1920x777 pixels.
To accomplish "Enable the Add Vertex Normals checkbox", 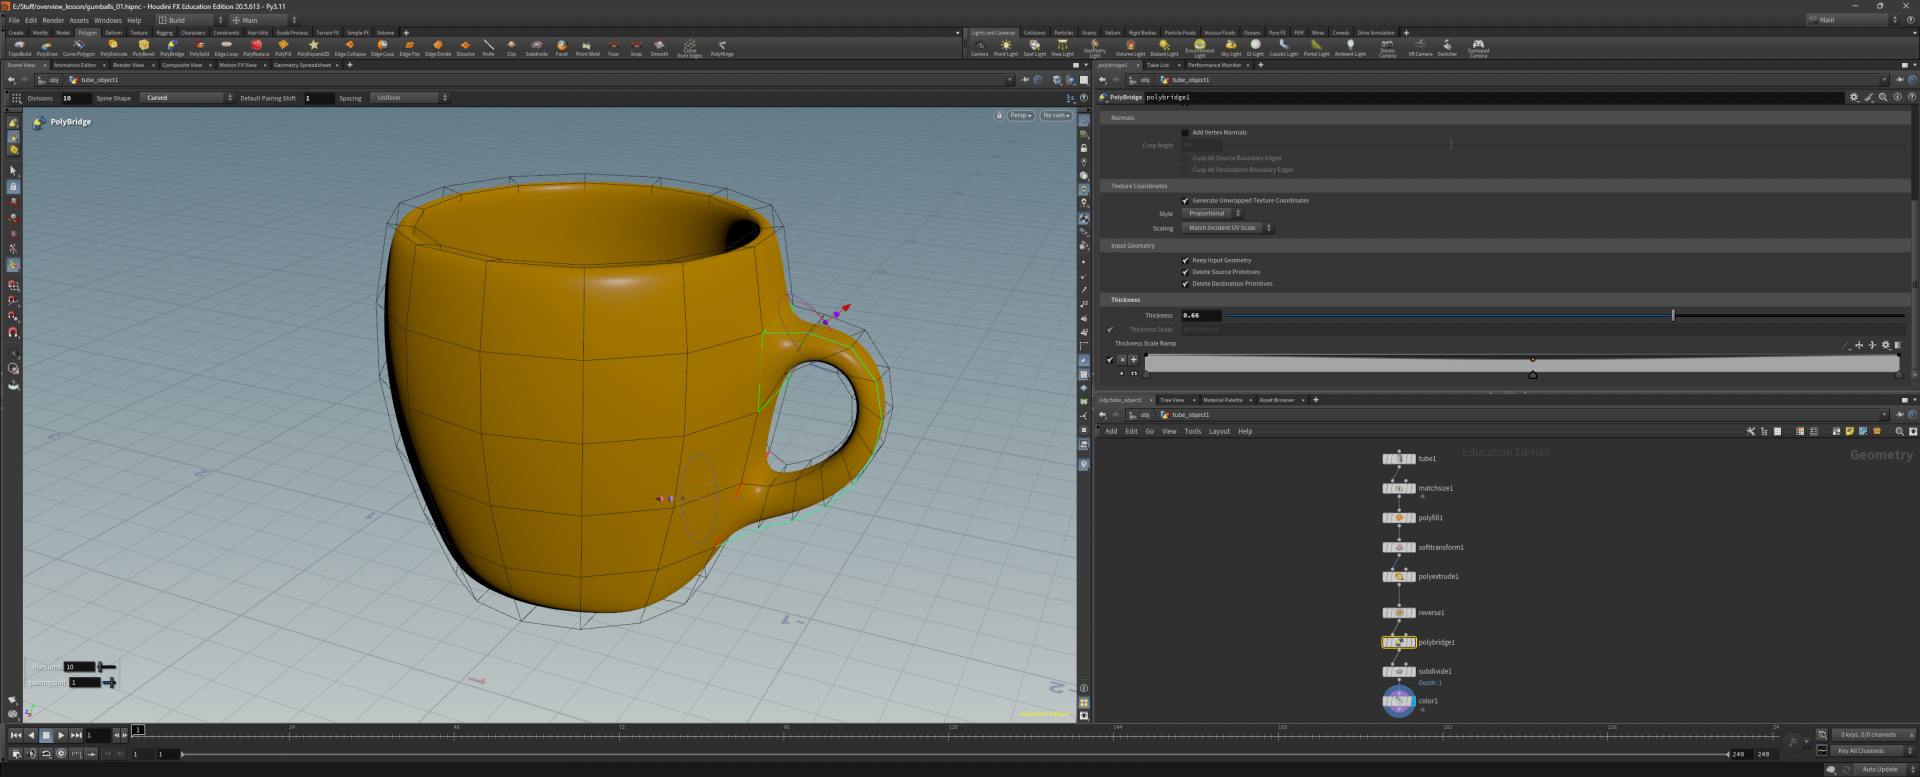I will click(x=1186, y=132).
